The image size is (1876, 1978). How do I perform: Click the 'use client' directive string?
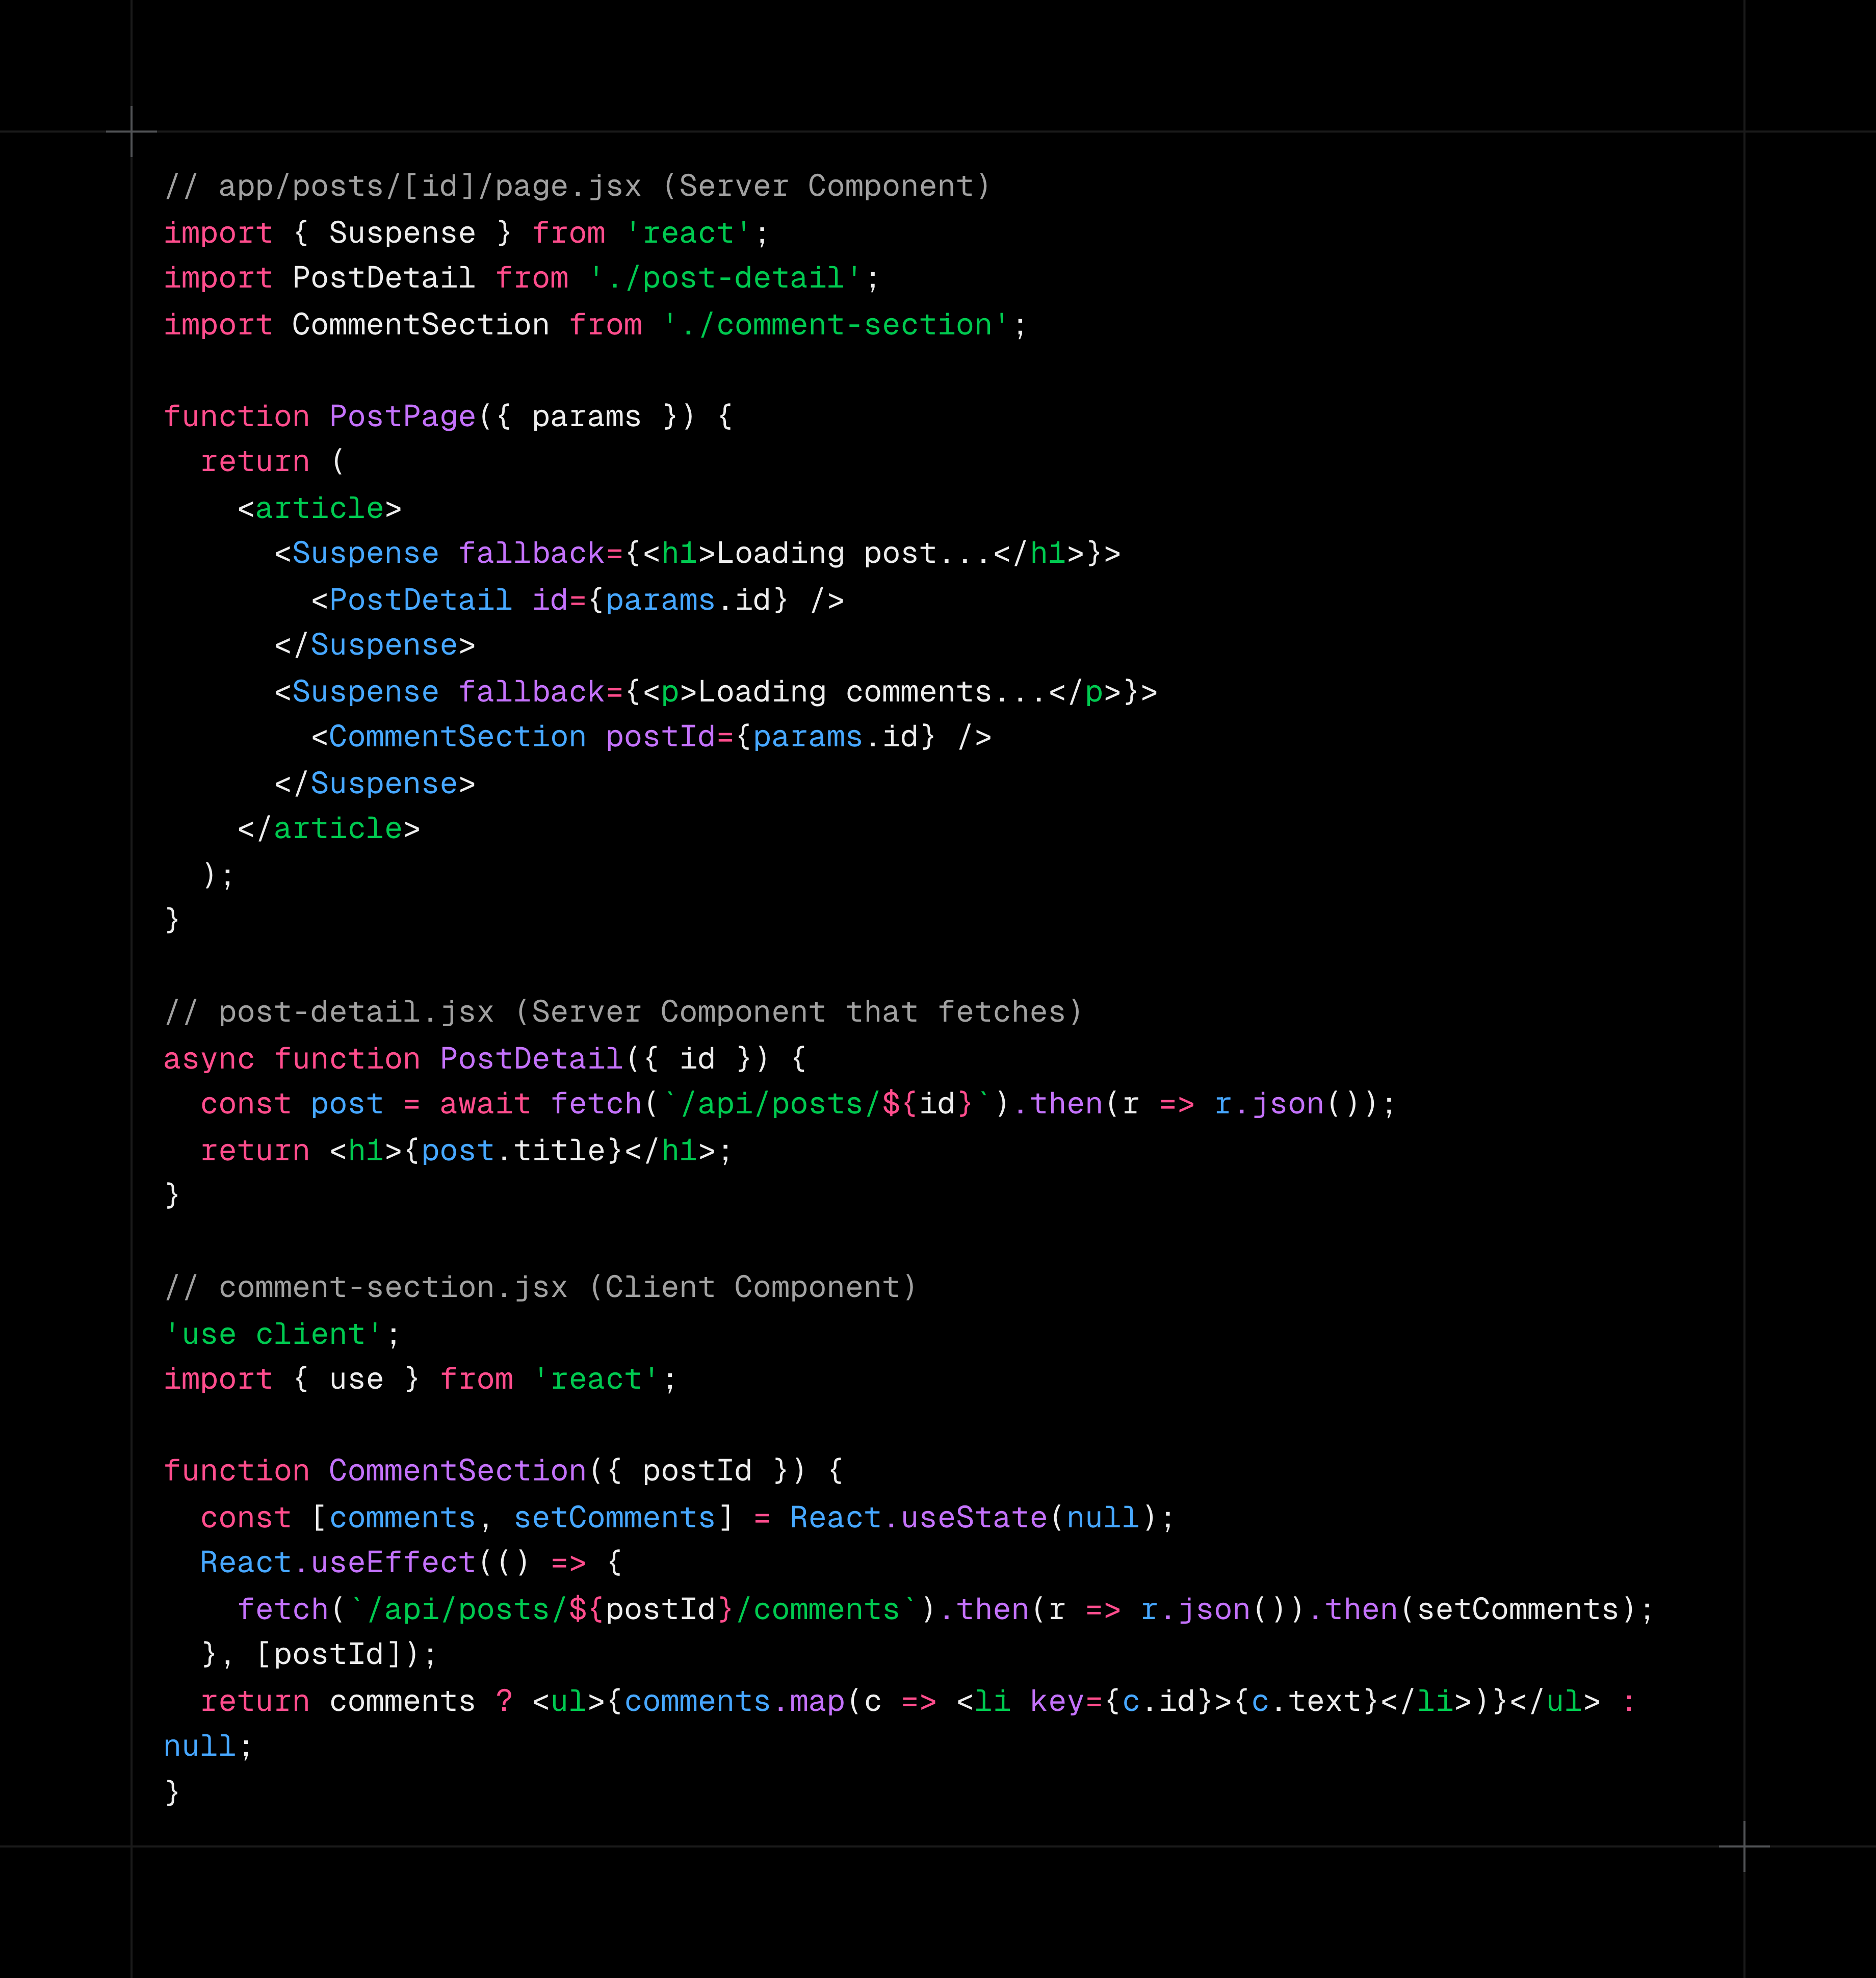pos(273,1334)
